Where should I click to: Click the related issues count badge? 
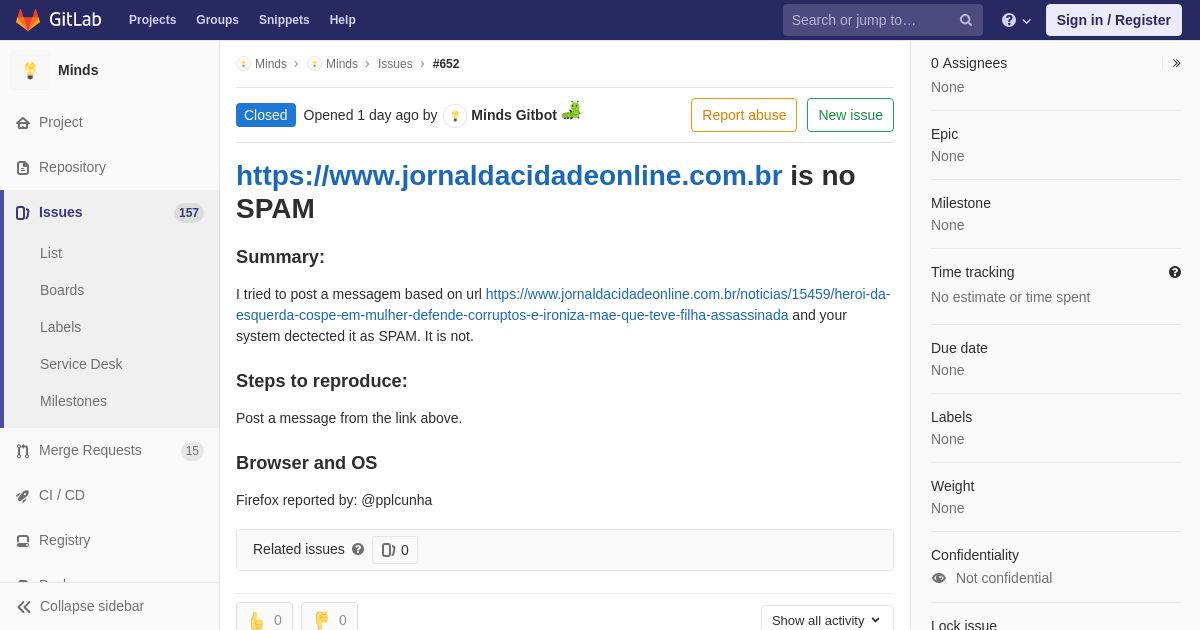click(395, 550)
